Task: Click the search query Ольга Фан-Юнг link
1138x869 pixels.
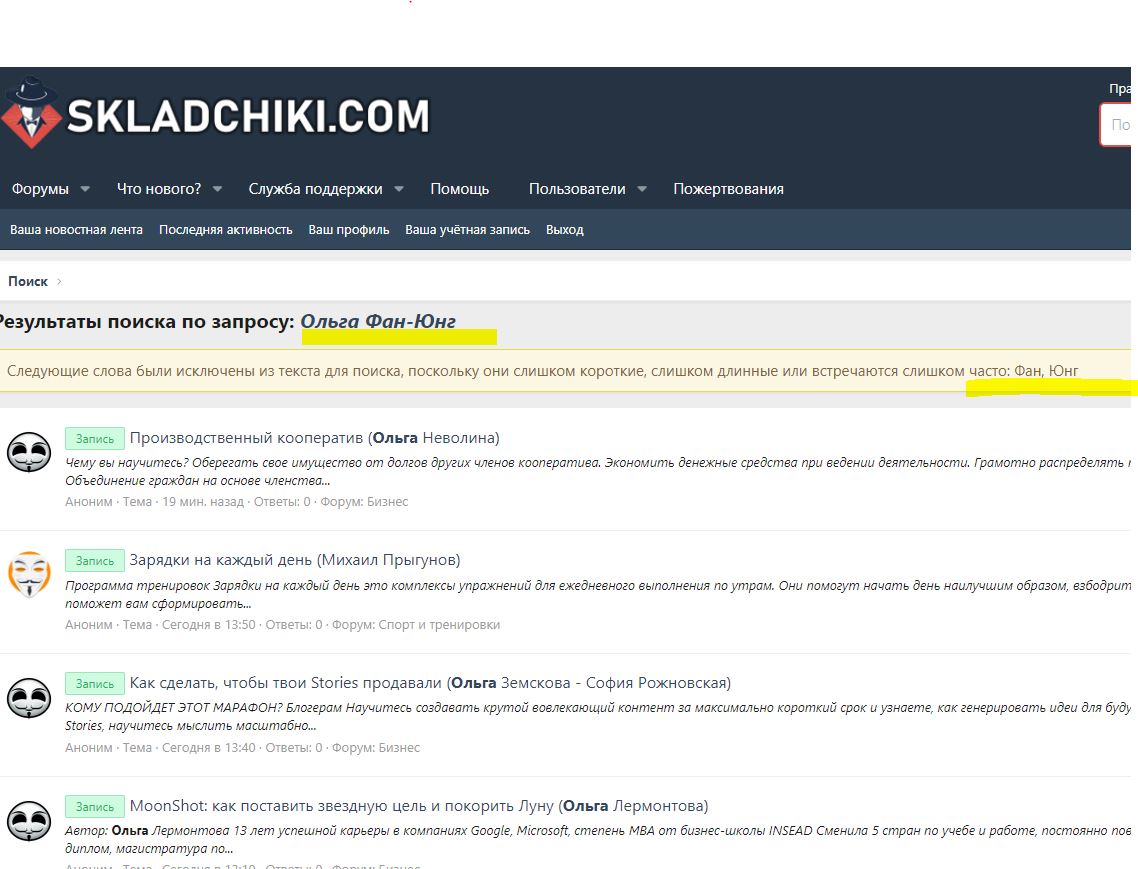Action: 378,321
